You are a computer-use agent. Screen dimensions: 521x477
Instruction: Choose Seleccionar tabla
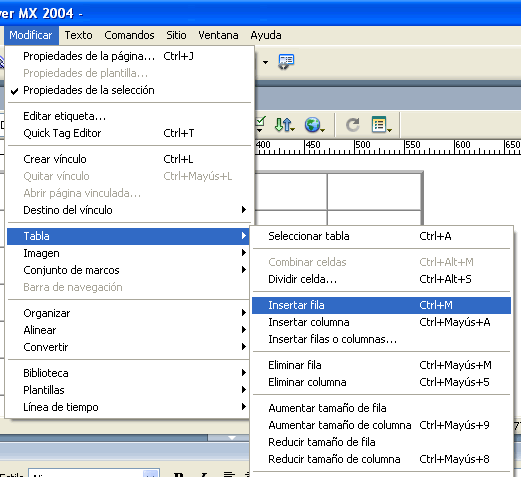(x=381, y=236)
